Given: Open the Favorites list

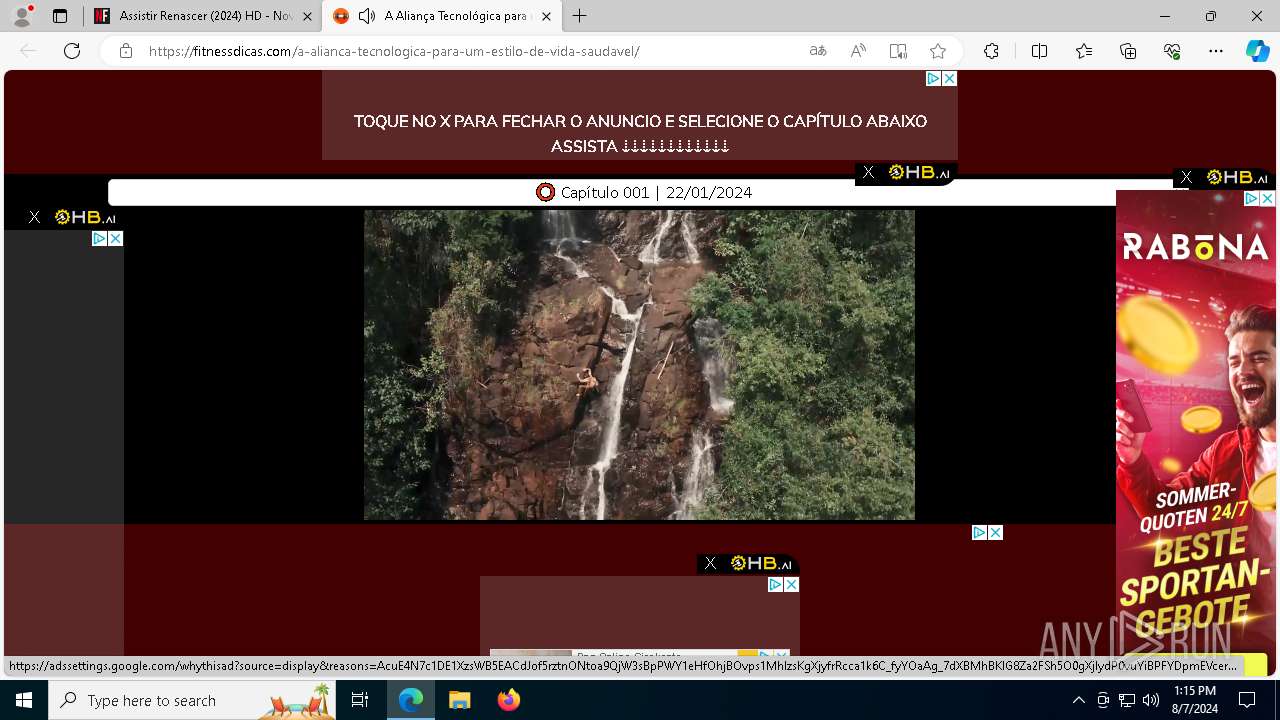Looking at the screenshot, I should [x=1084, y=51].
